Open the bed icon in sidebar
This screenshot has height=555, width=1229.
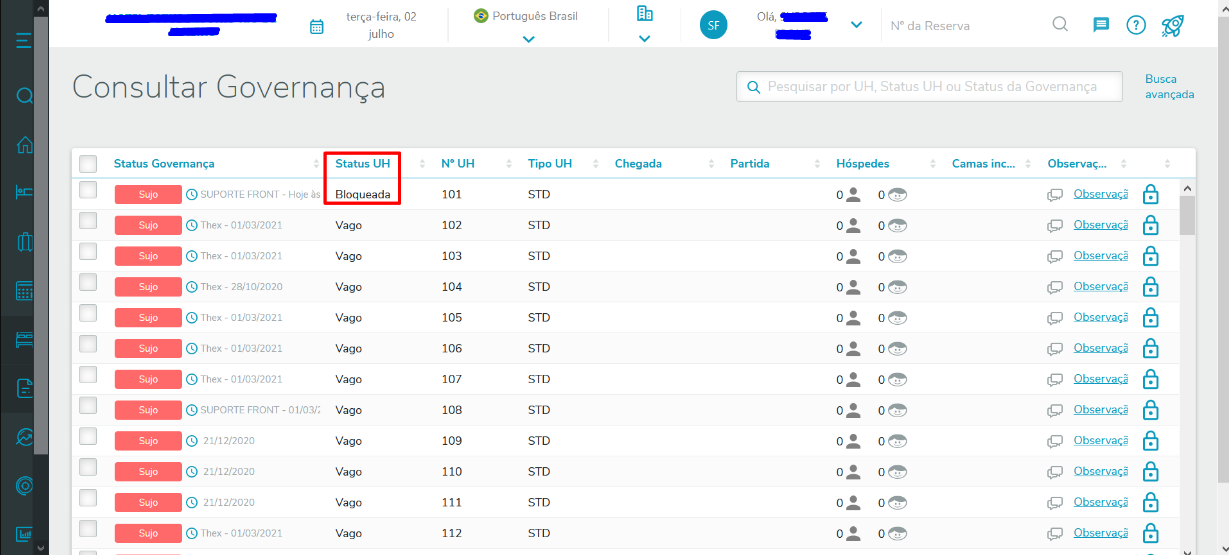coord(25,193)
